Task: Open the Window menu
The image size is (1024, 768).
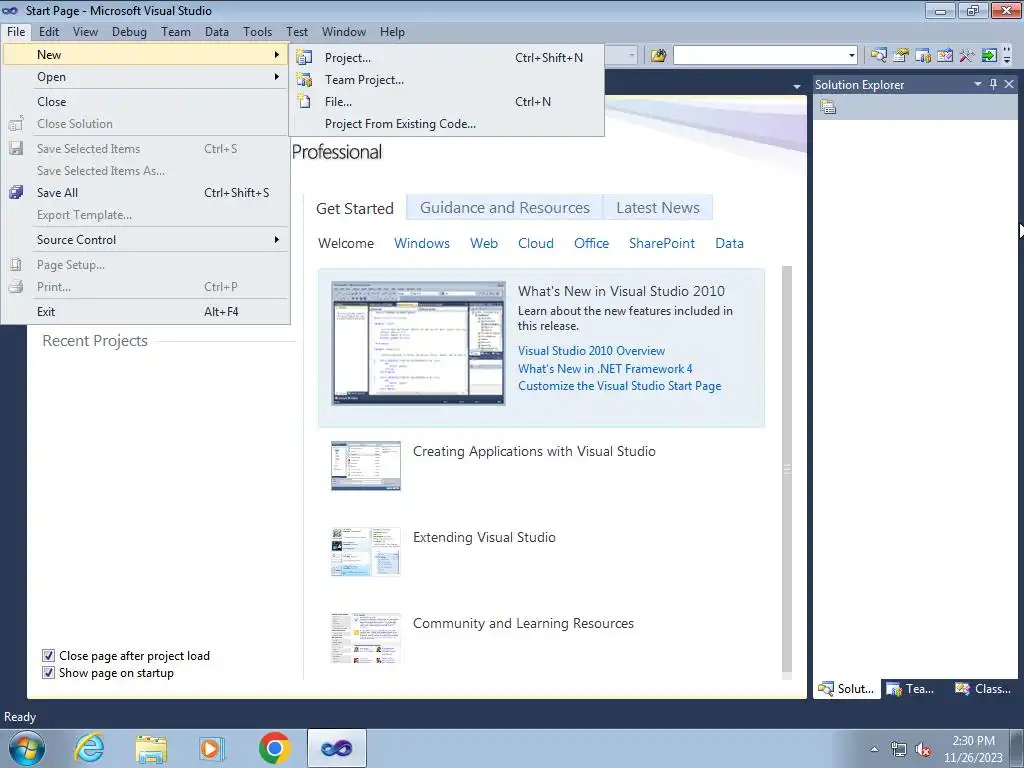Action: pyautogui.click(x=344, y=31)
